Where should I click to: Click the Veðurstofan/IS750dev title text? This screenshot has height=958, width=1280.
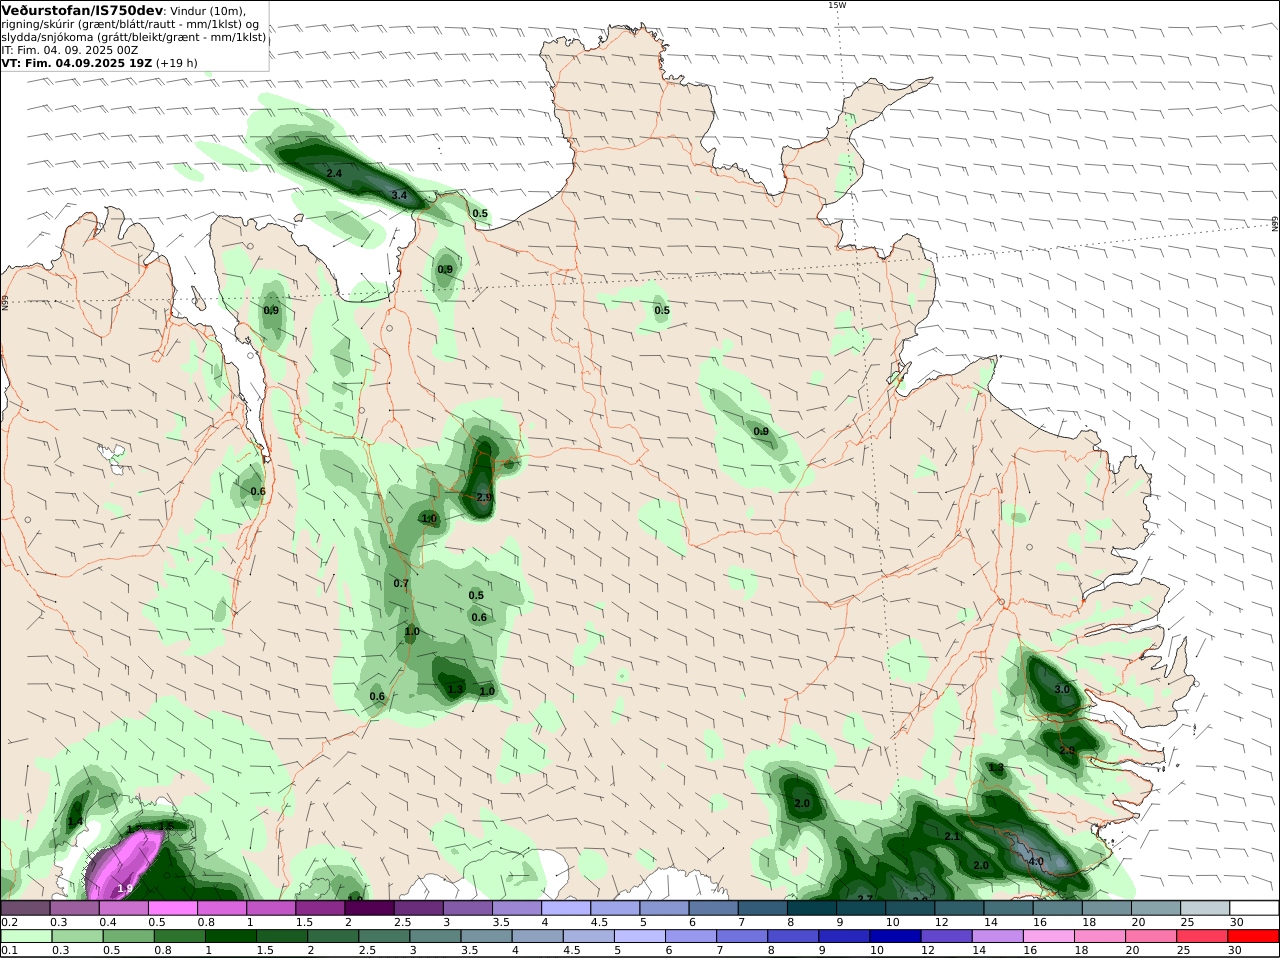point(82,10)
